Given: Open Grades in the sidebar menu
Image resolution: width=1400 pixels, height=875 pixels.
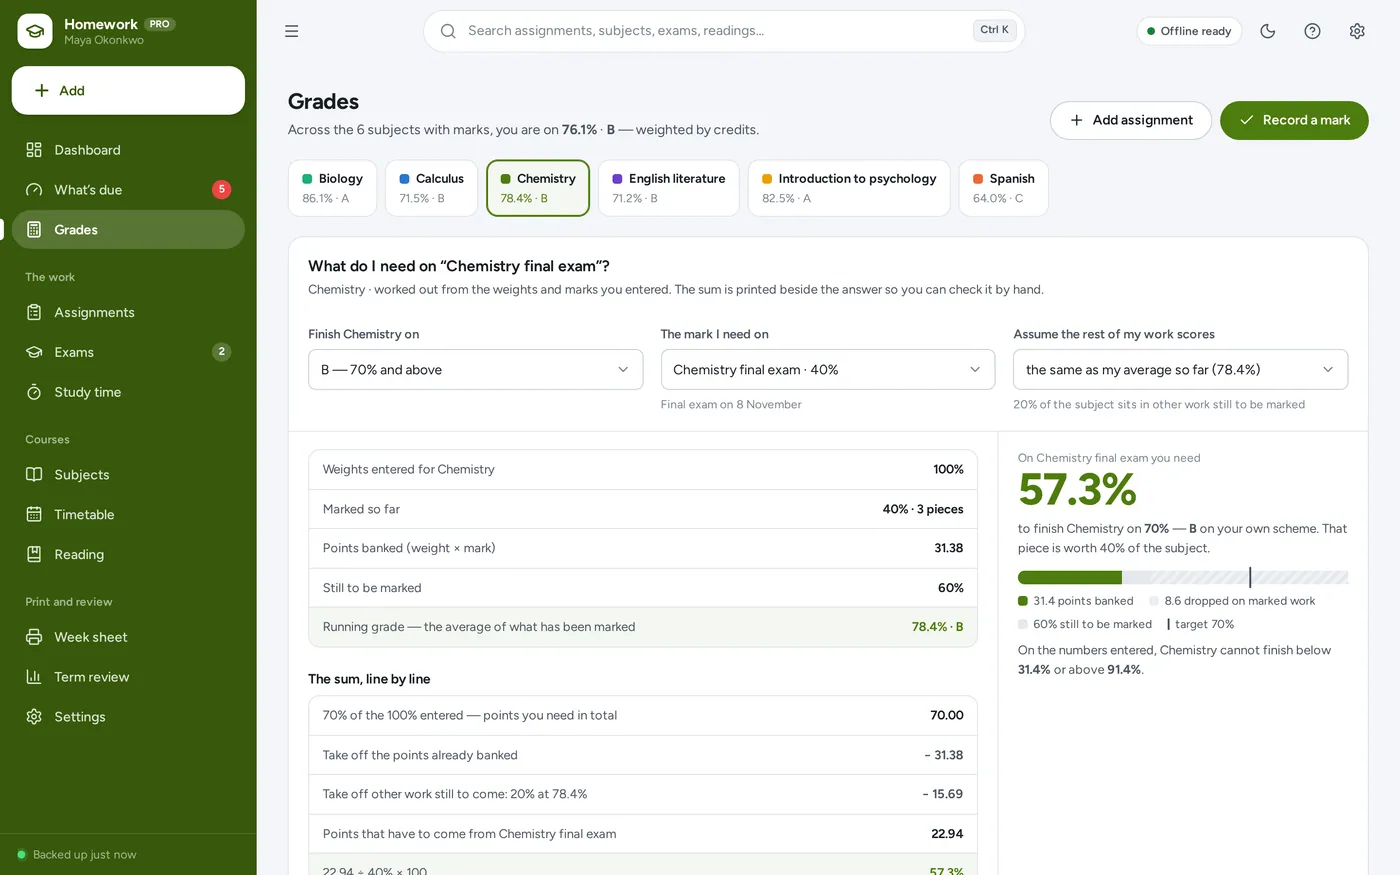Looking at the screenshot, I should click(x=128, y=230).
